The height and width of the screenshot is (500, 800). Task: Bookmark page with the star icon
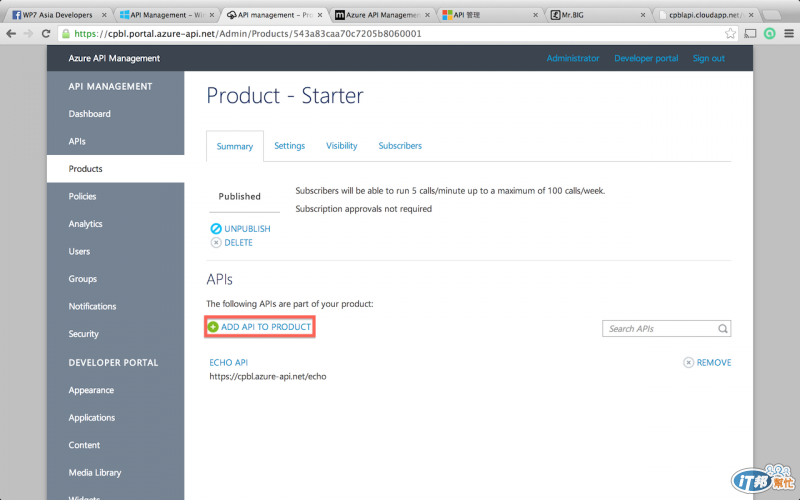(x=730, y=34)
